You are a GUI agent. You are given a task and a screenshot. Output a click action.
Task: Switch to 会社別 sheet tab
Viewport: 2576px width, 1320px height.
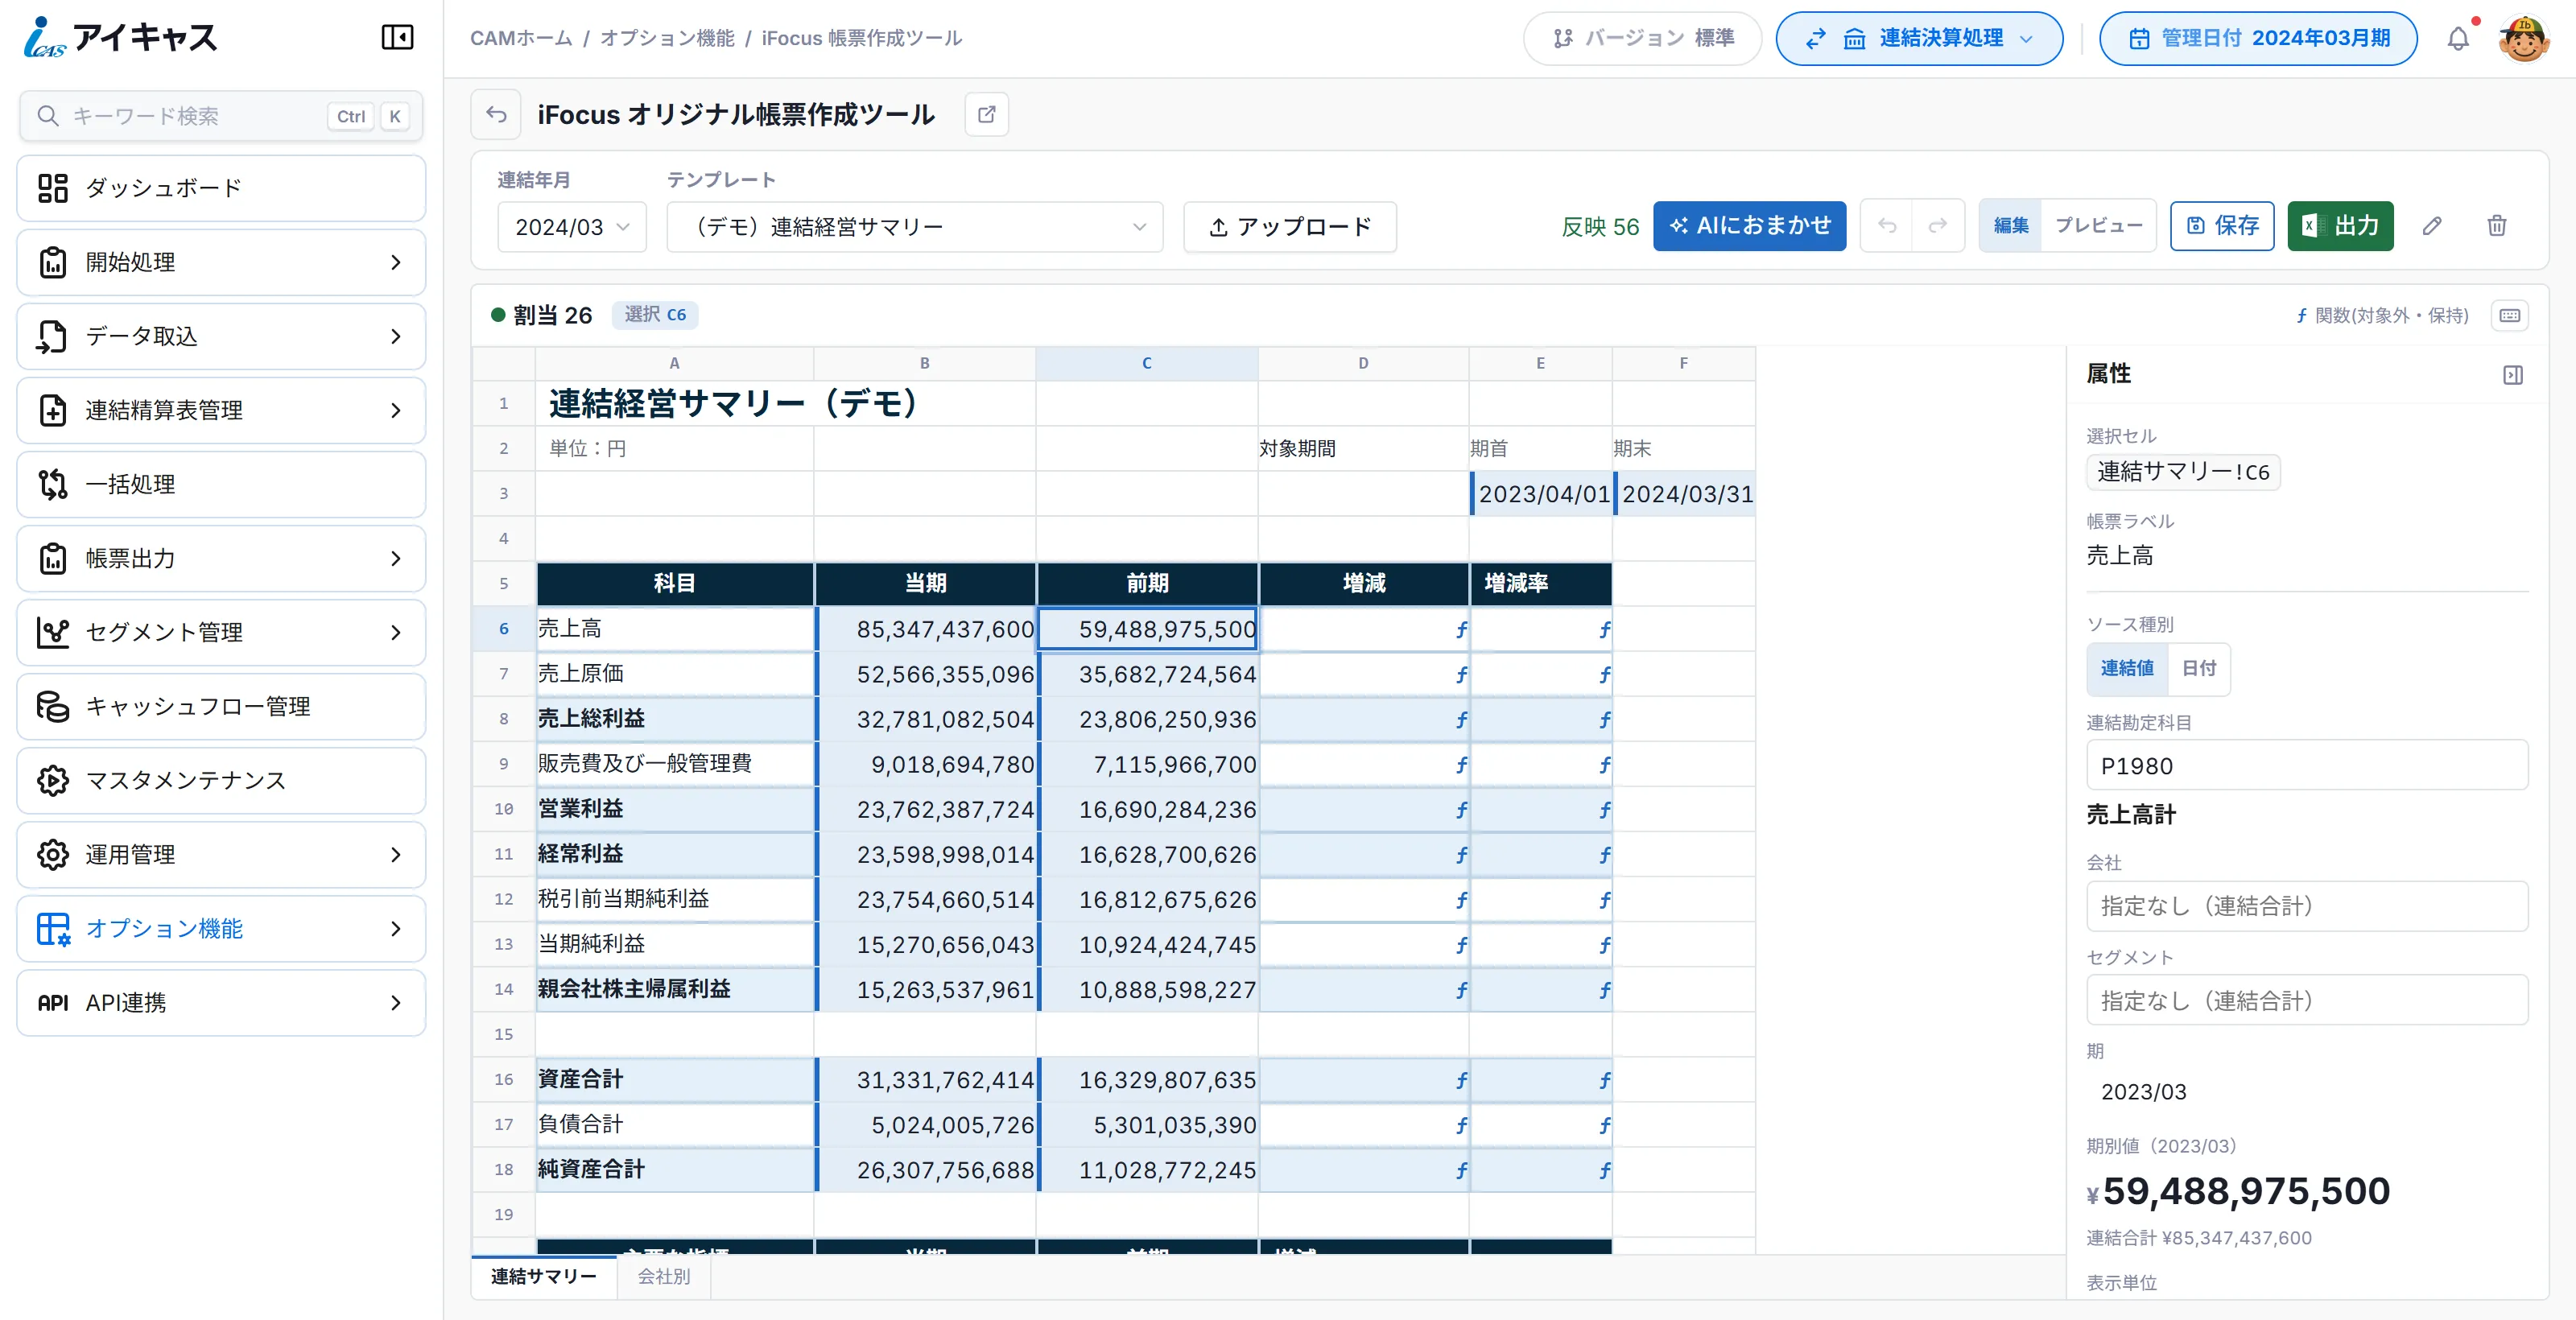pos(664,1277)
